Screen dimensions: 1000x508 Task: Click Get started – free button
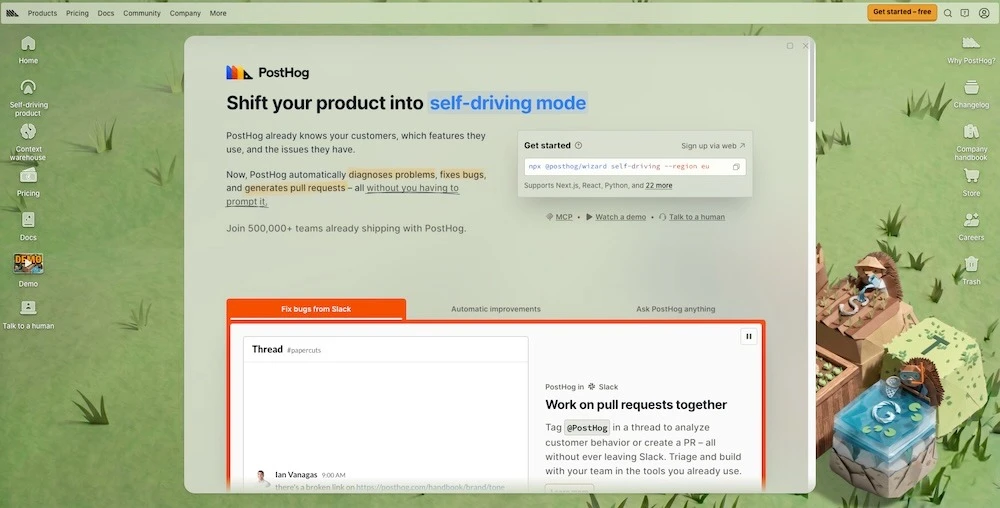click(x=902, y=12)
